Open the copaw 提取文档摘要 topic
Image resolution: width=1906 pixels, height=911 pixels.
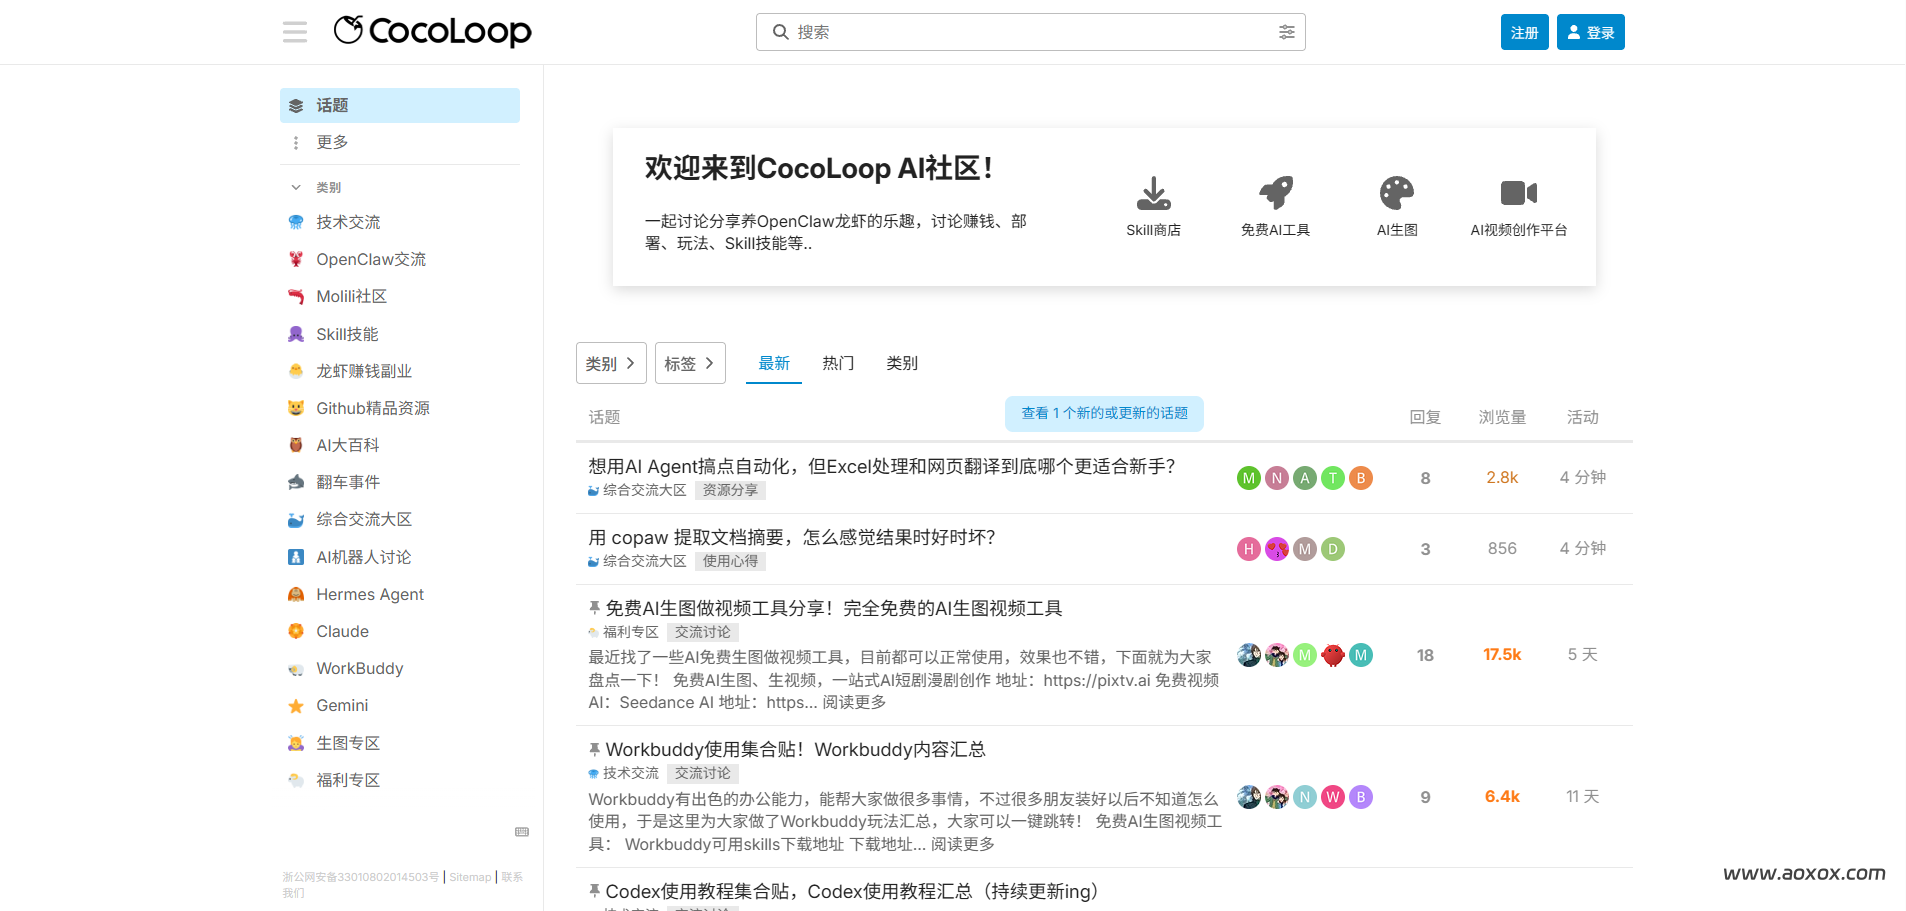(791, 537)
